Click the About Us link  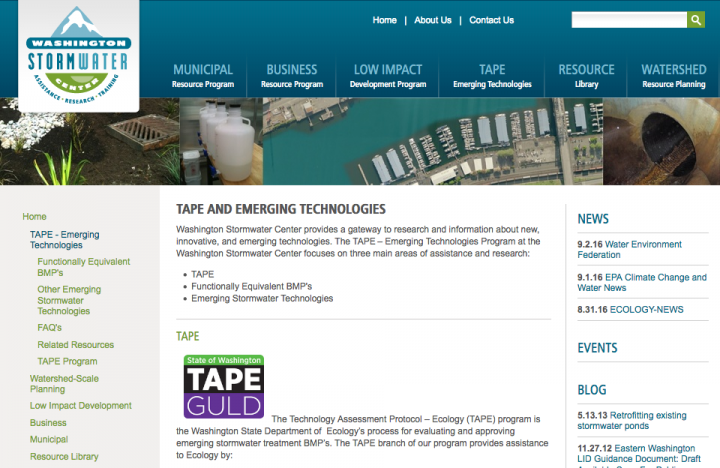(x=432, y=20)
